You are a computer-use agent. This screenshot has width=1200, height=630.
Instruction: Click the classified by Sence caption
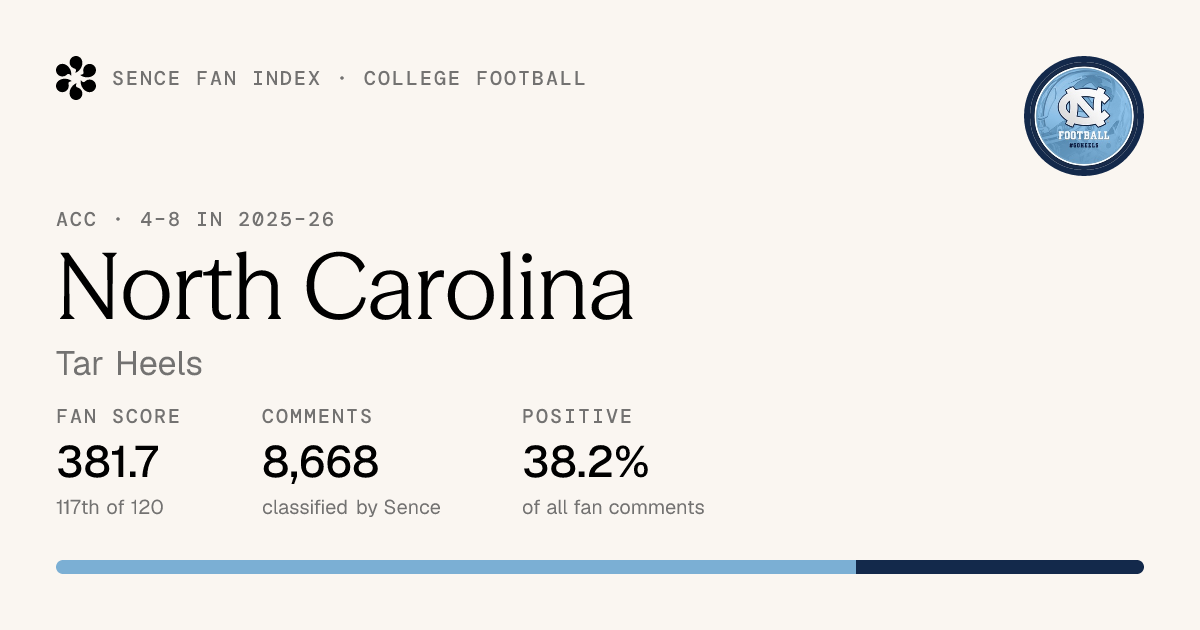351,507
